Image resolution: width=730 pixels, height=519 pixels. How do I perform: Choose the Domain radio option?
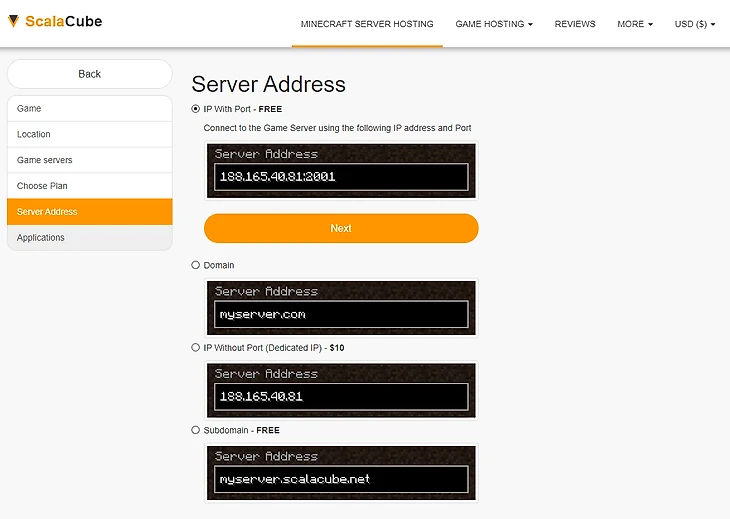(x=195, y=265)
